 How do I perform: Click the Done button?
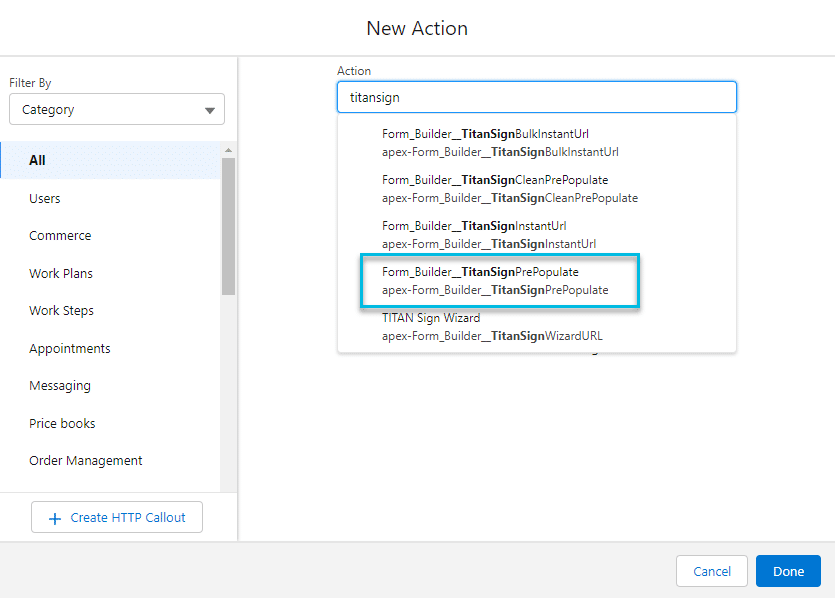pyautogui.click(x=788, y=570)
